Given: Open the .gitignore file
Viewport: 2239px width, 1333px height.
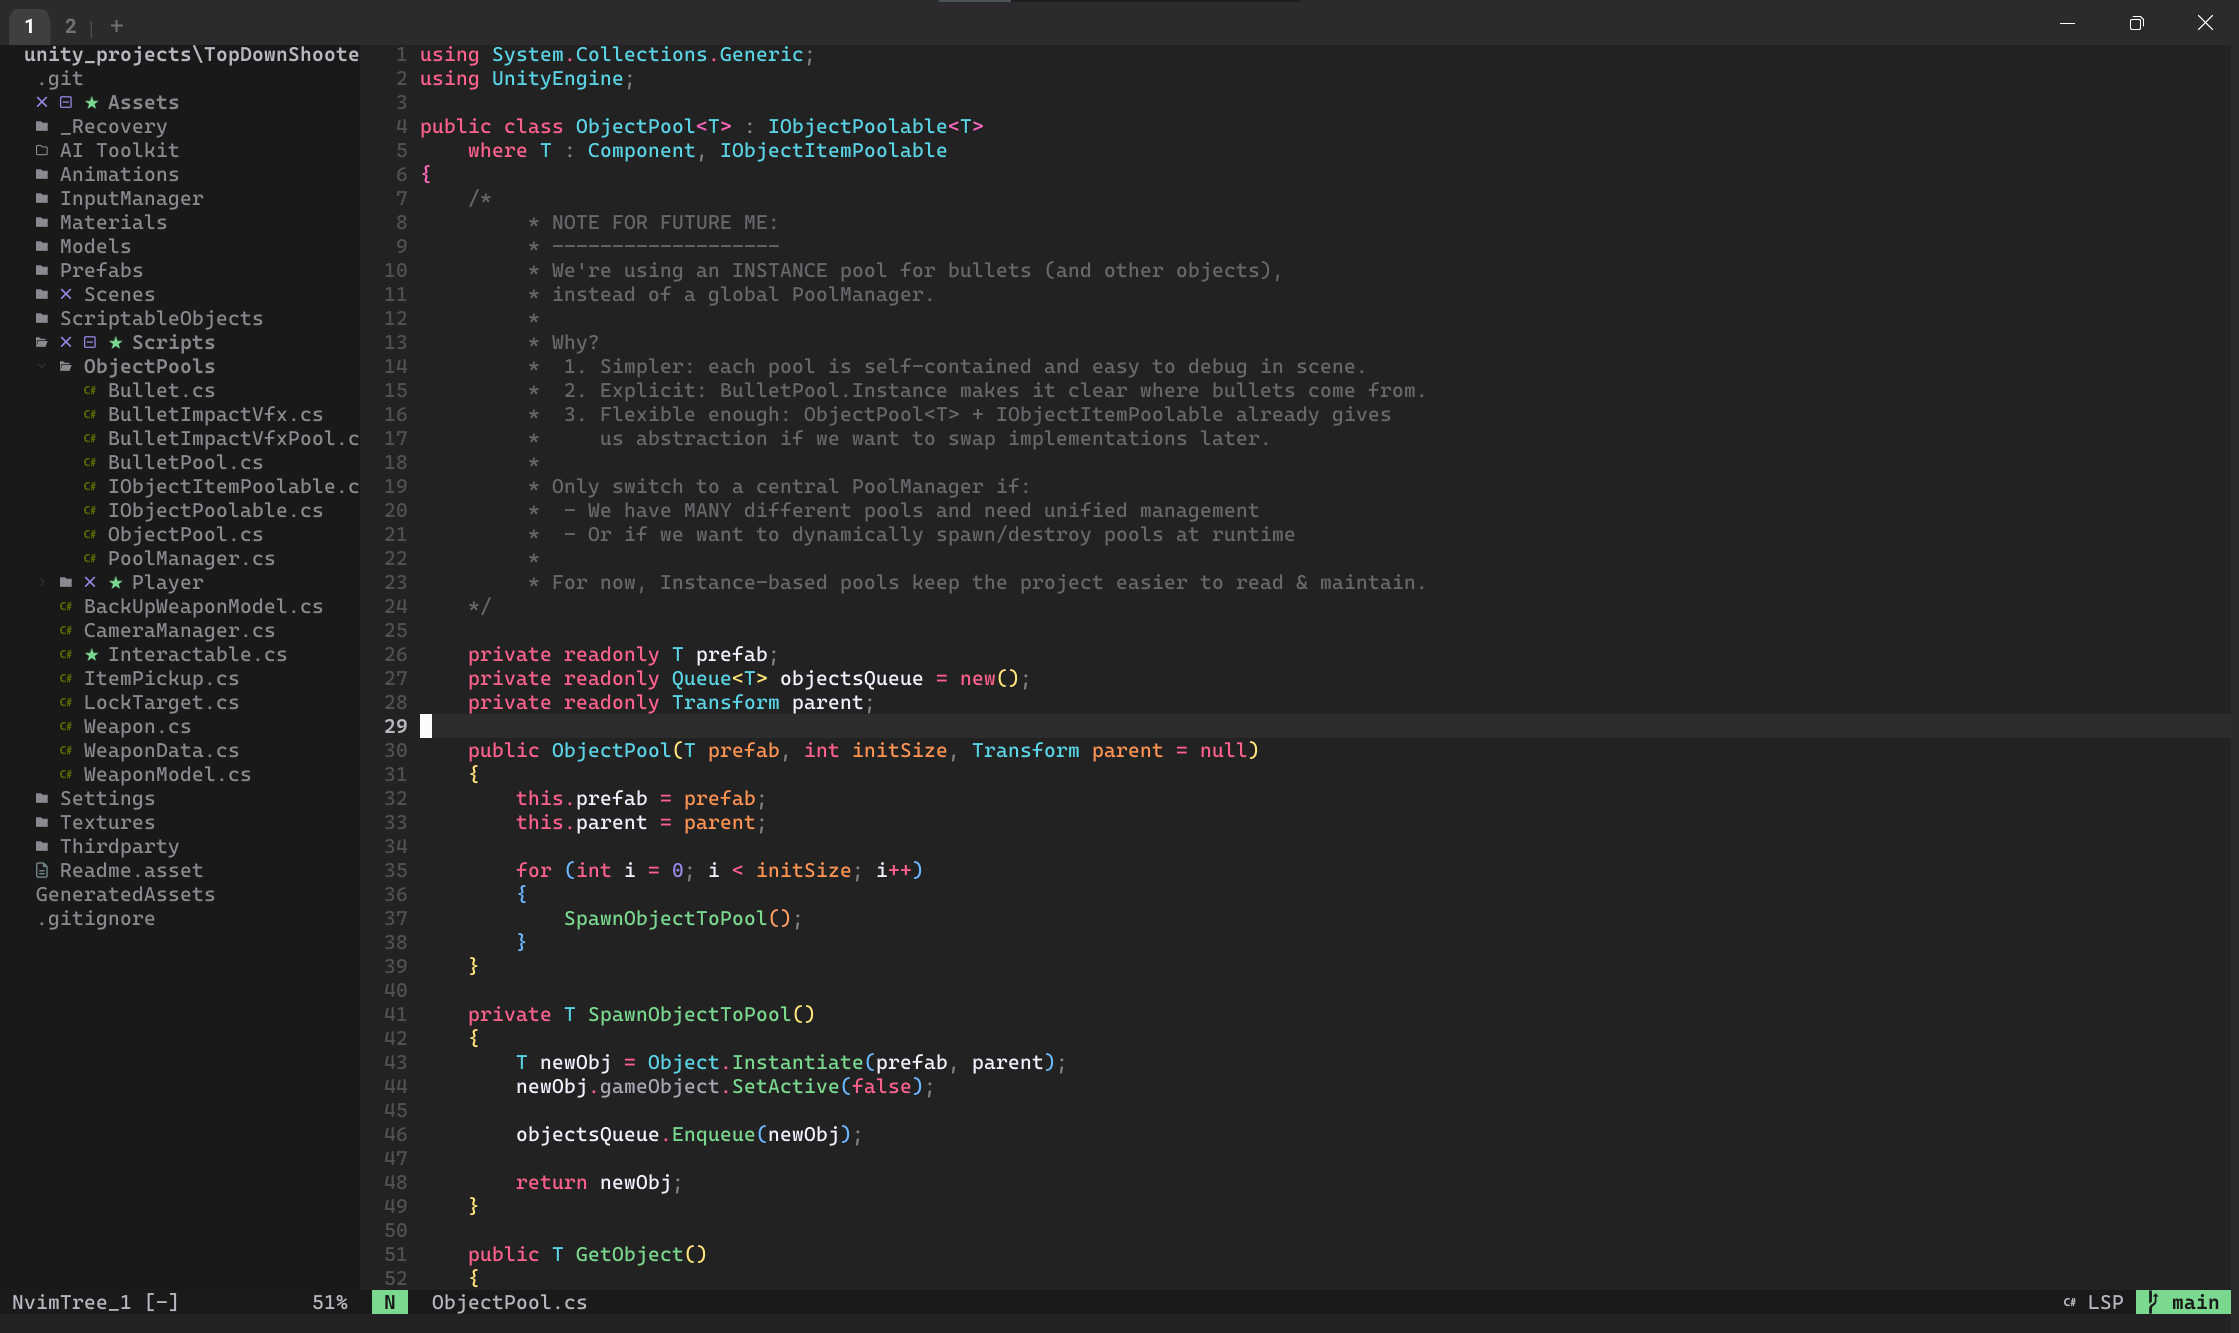Looking at the screenshot, I should (x=95, y=919).
